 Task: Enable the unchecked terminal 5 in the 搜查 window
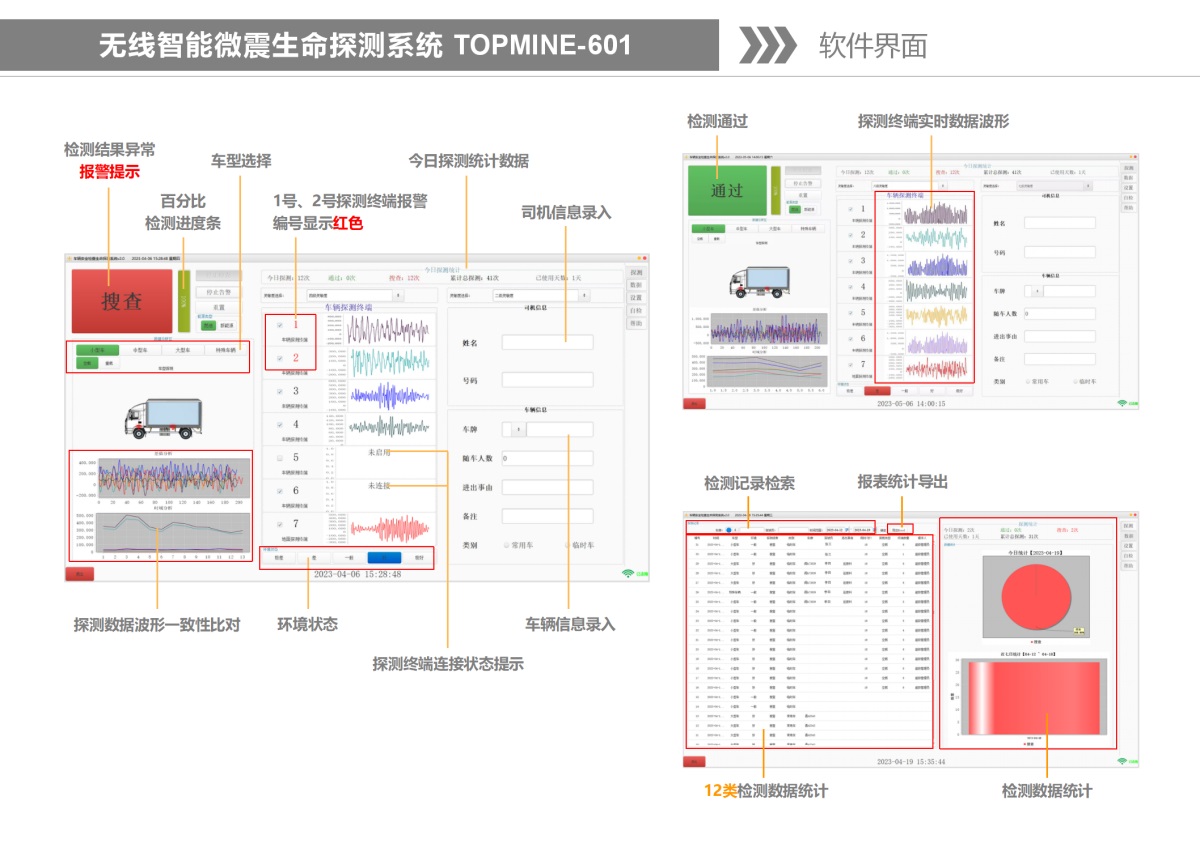coord(280,458)
